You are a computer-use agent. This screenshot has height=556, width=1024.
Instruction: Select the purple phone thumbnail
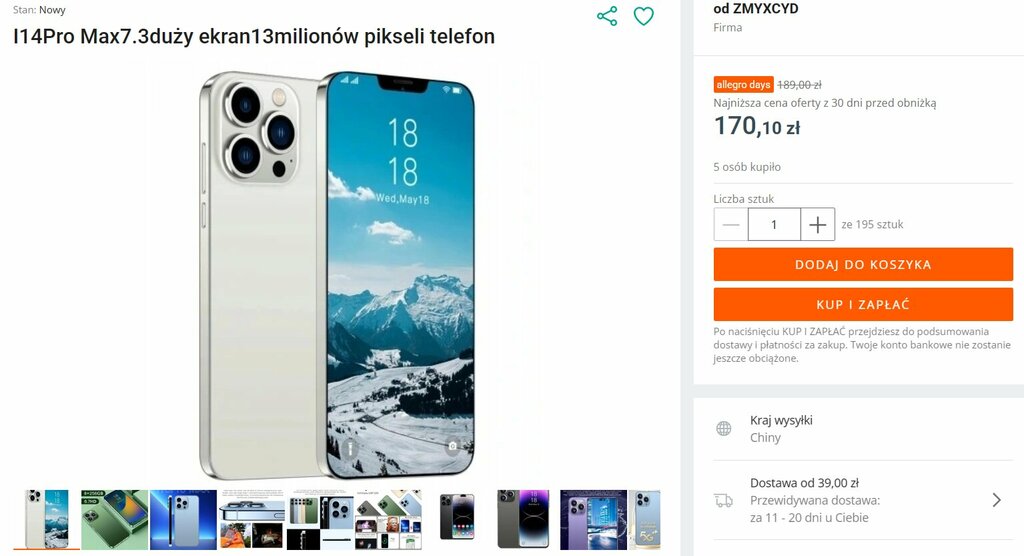(x=593, y=519)
